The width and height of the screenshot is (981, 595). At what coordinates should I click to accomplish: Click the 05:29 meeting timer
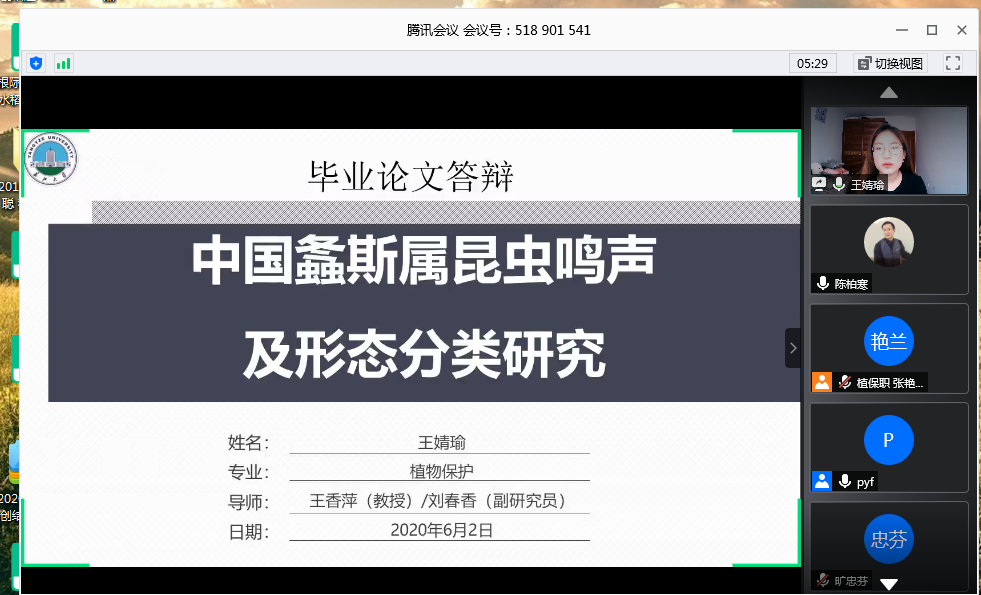811,63
